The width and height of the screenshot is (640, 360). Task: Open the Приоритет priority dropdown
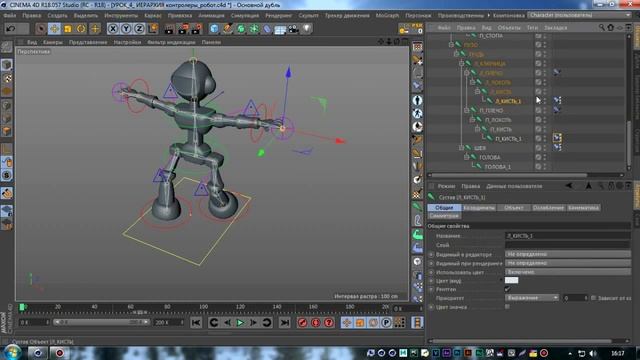(x=532, y=298)
